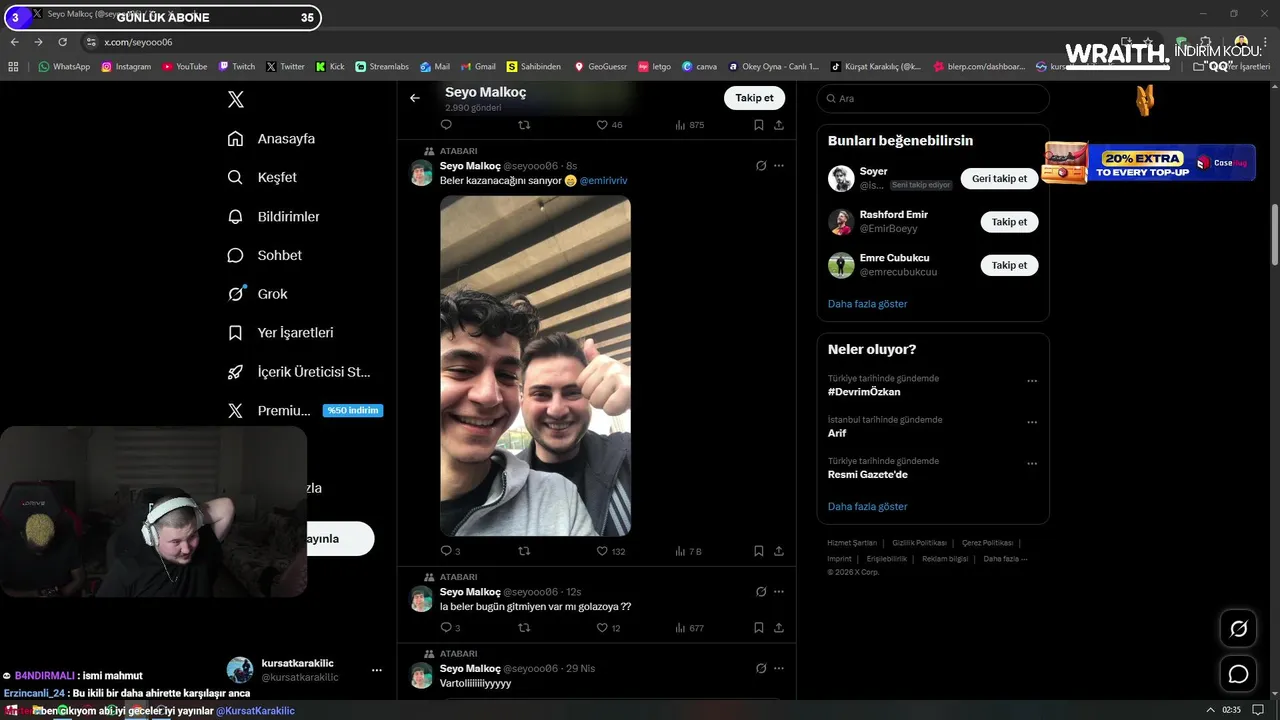Reload the page in the browser

click(x=62, y=42)
